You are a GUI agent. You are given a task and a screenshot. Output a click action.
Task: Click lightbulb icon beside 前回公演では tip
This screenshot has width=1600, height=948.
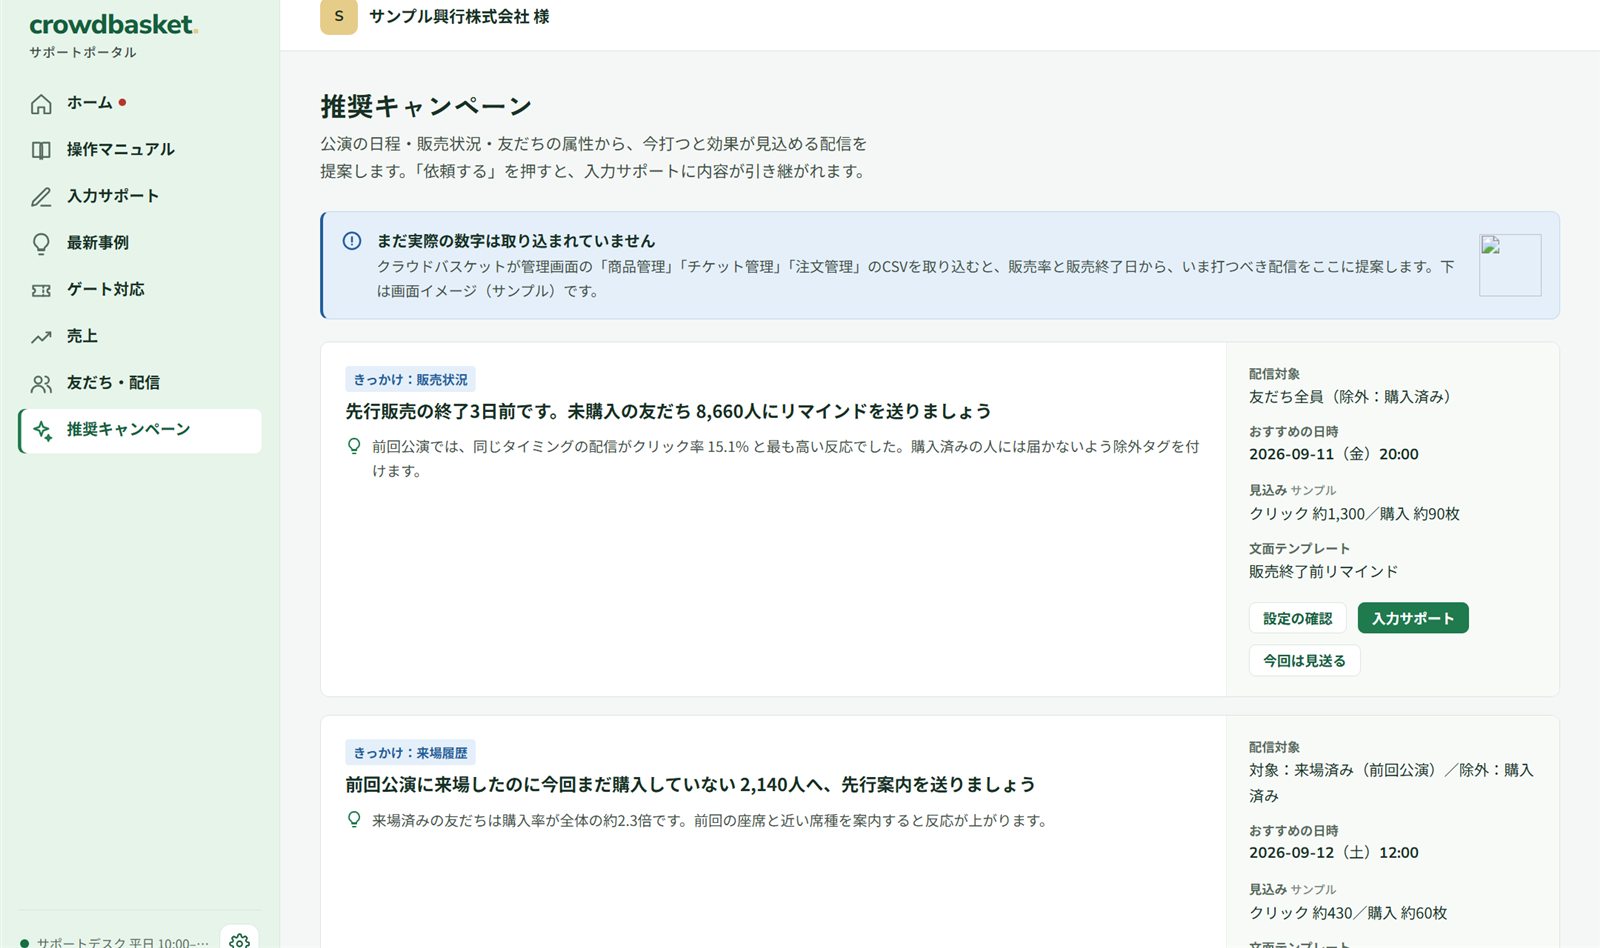click(354, 446)
